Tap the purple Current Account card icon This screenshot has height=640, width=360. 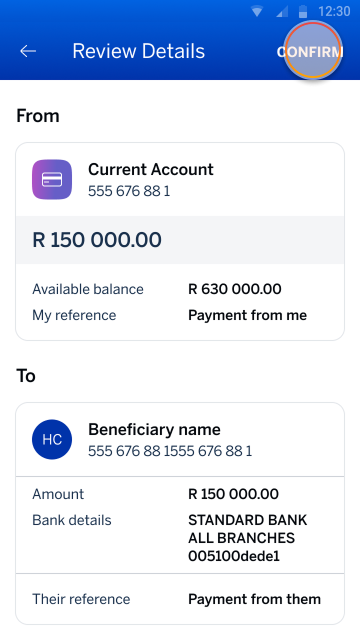52,180
